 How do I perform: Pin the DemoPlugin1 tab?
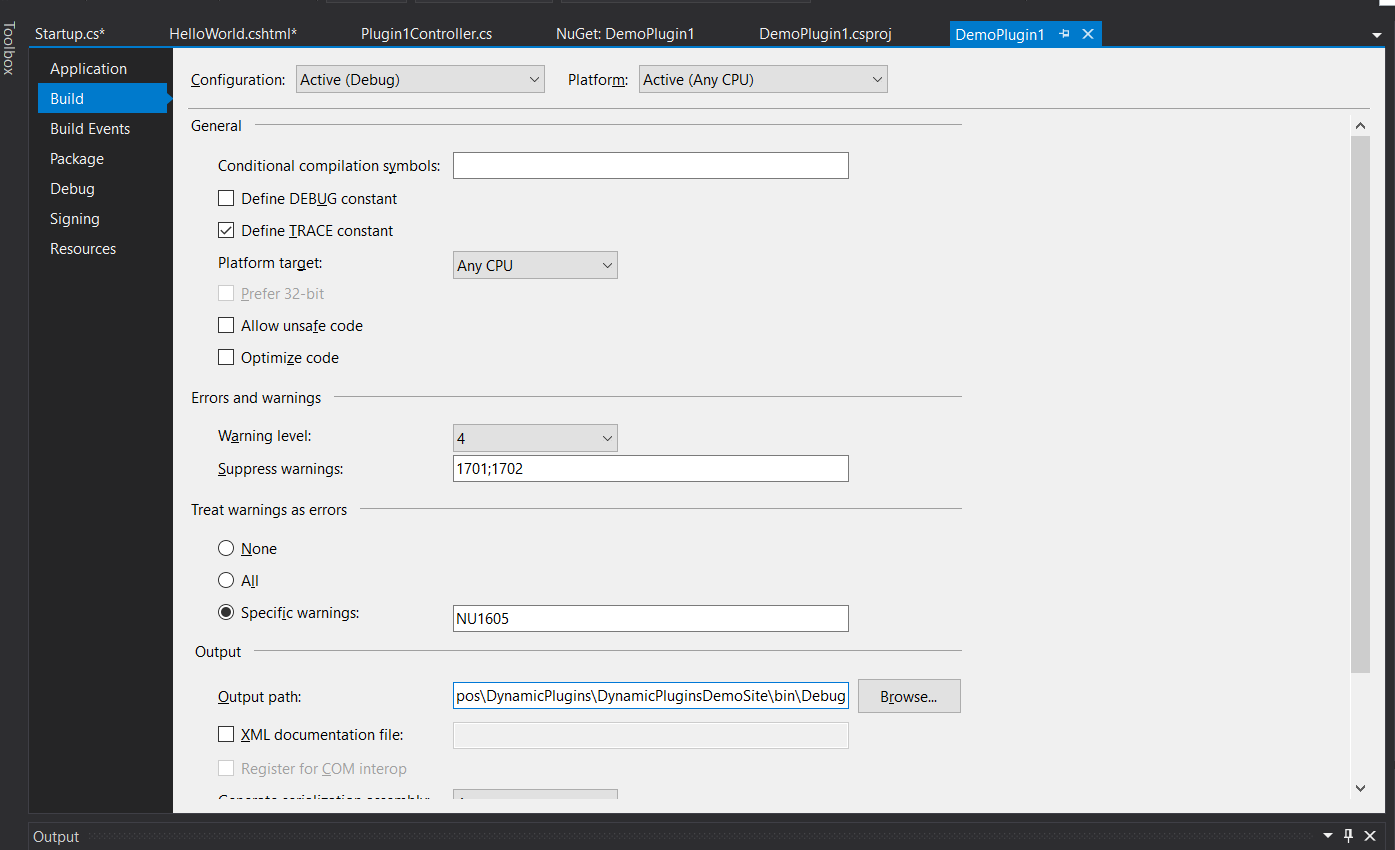point(1065,34)
